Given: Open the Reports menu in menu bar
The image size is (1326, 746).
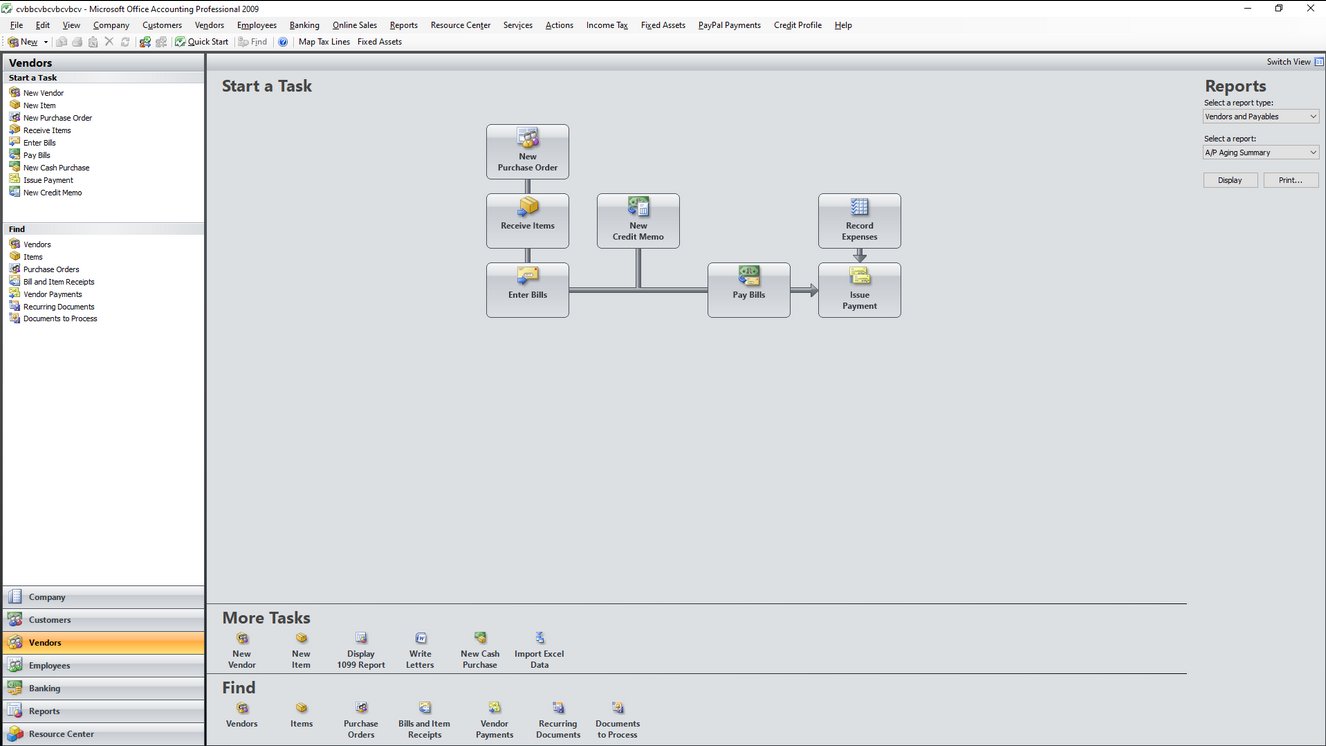Looking at the screenshot, I should (x=403, y=25).
